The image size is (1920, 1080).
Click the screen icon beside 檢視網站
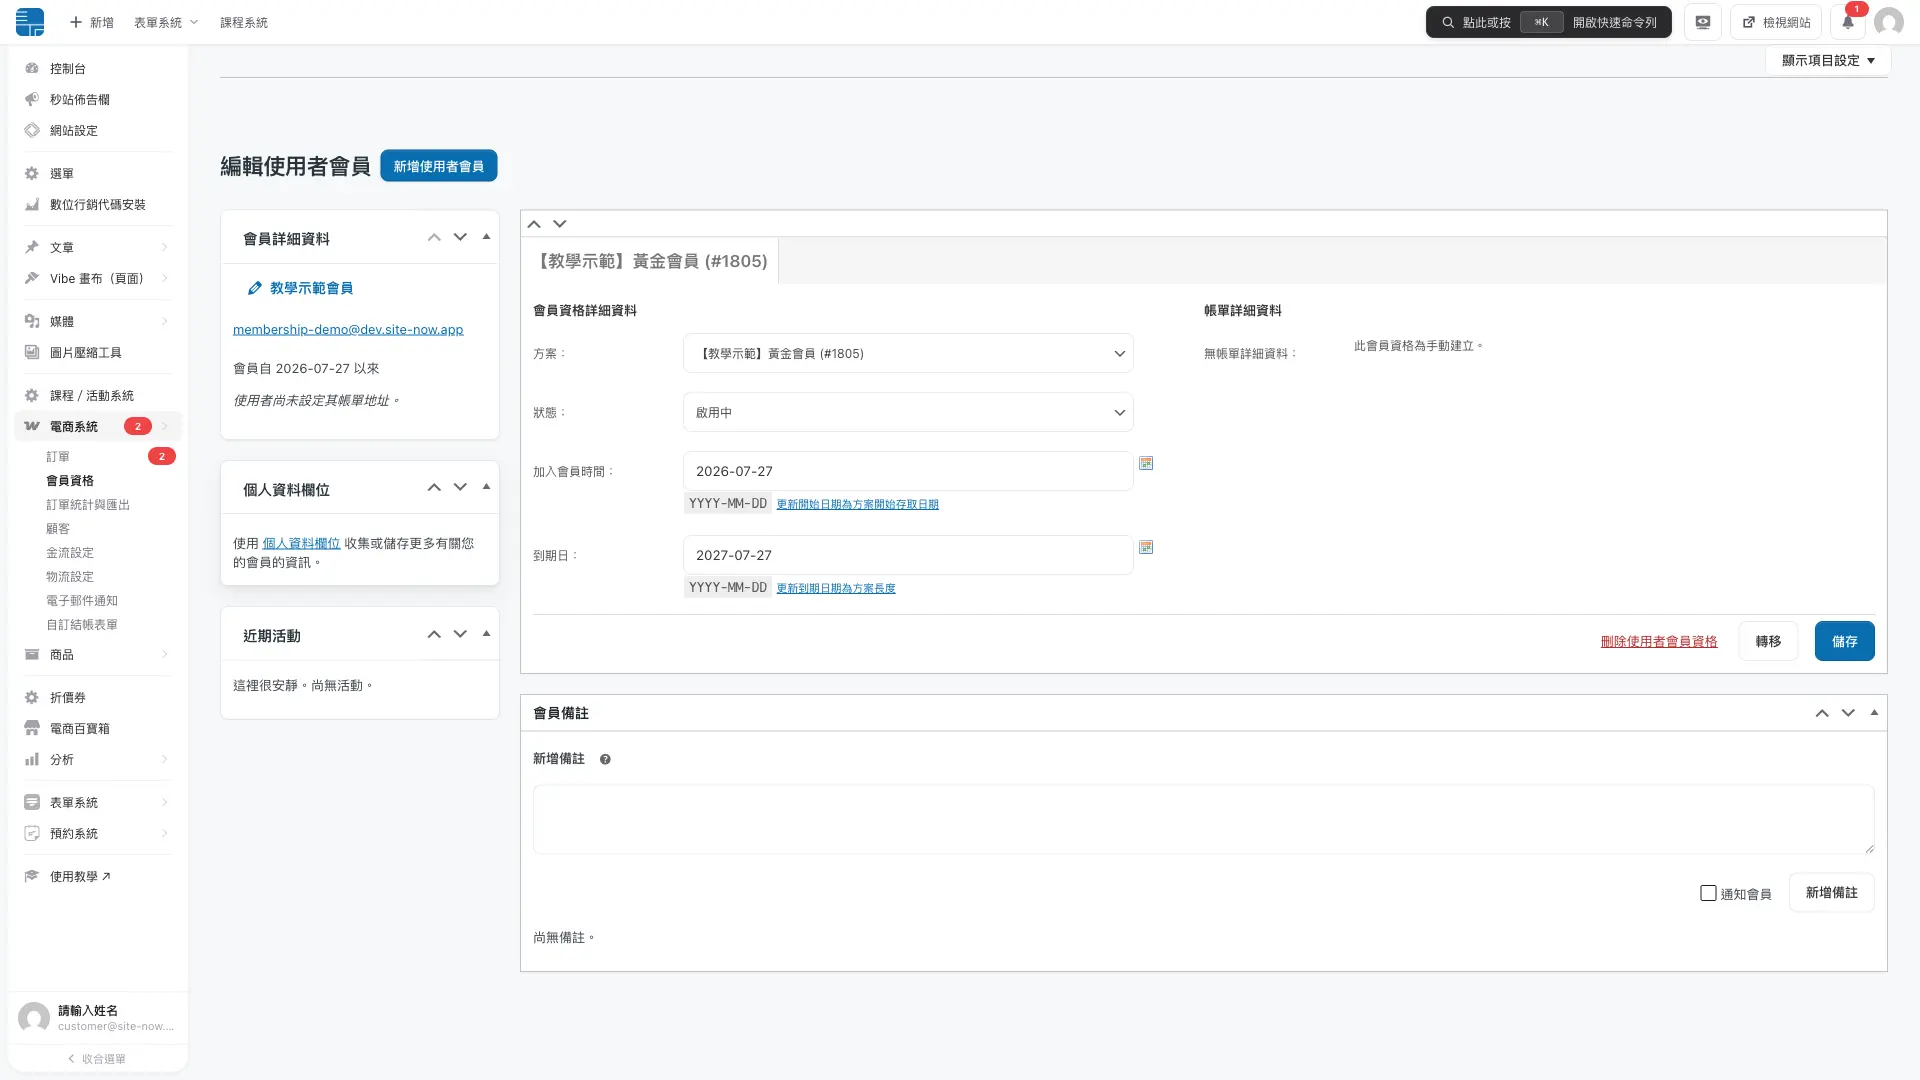(x=1703, y=22)
